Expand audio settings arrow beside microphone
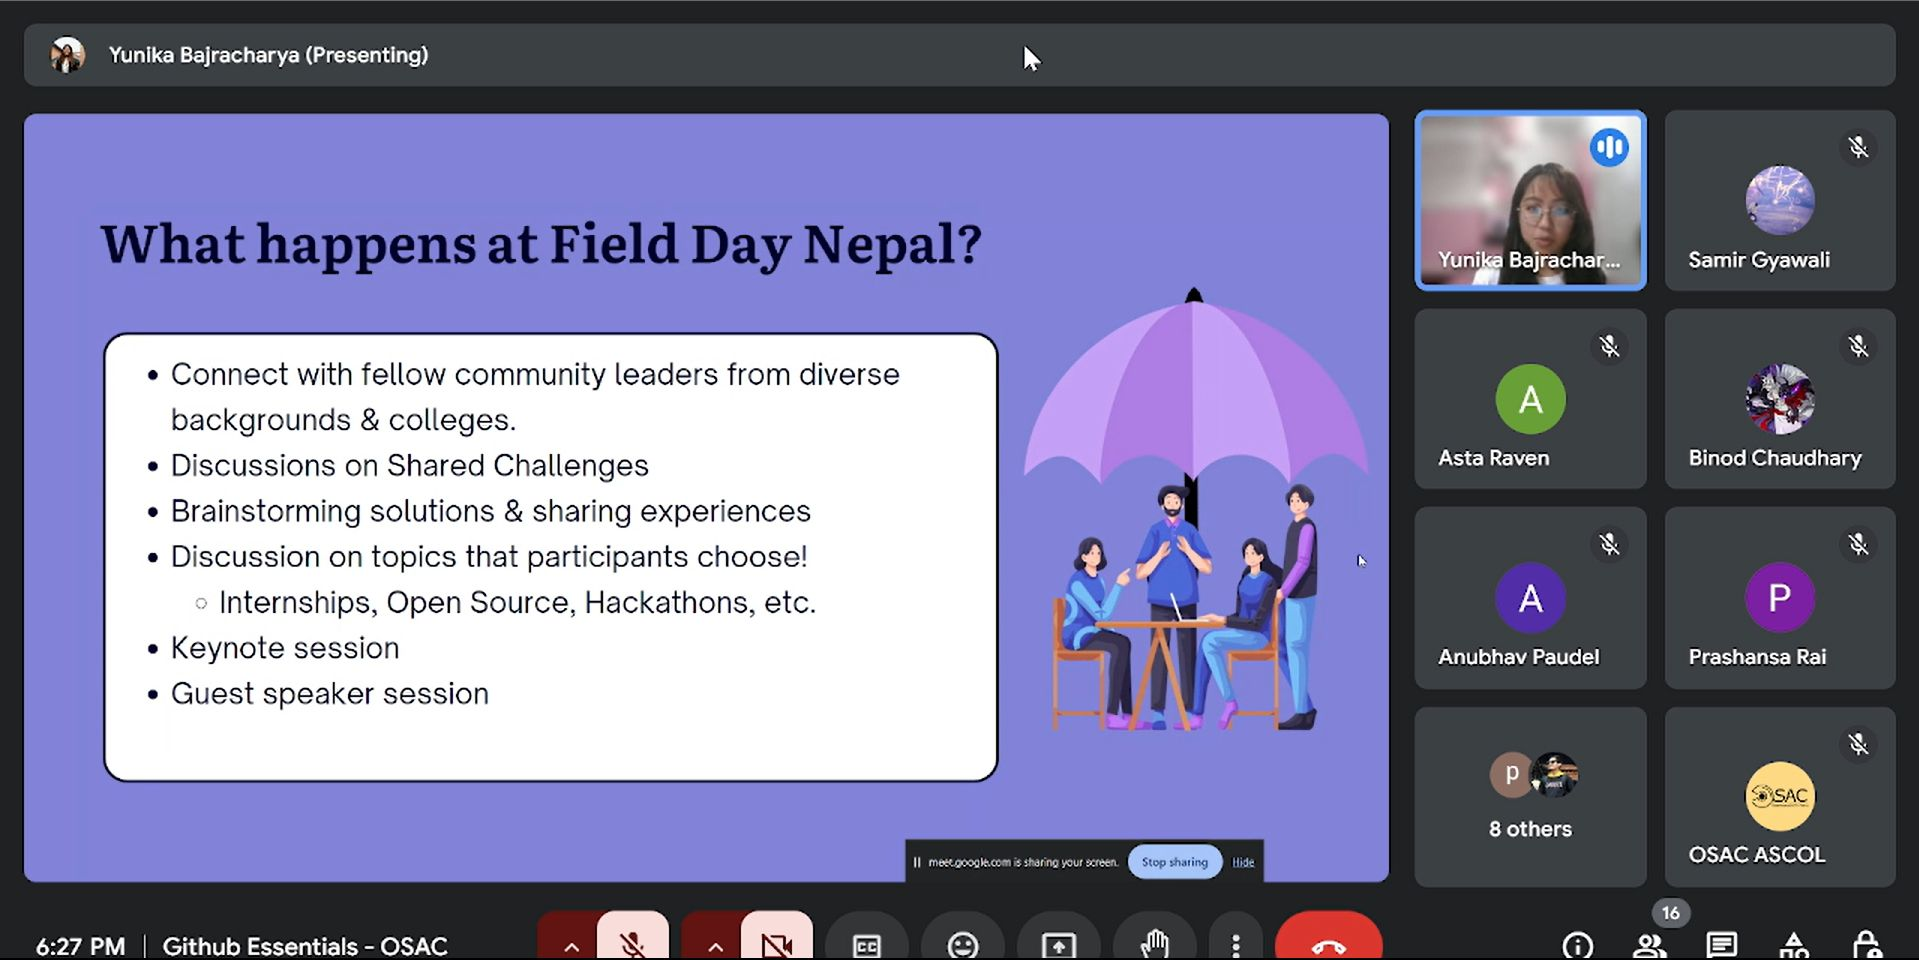Image resolution: width=1919 pixels, height=960 pixels. 571,945
